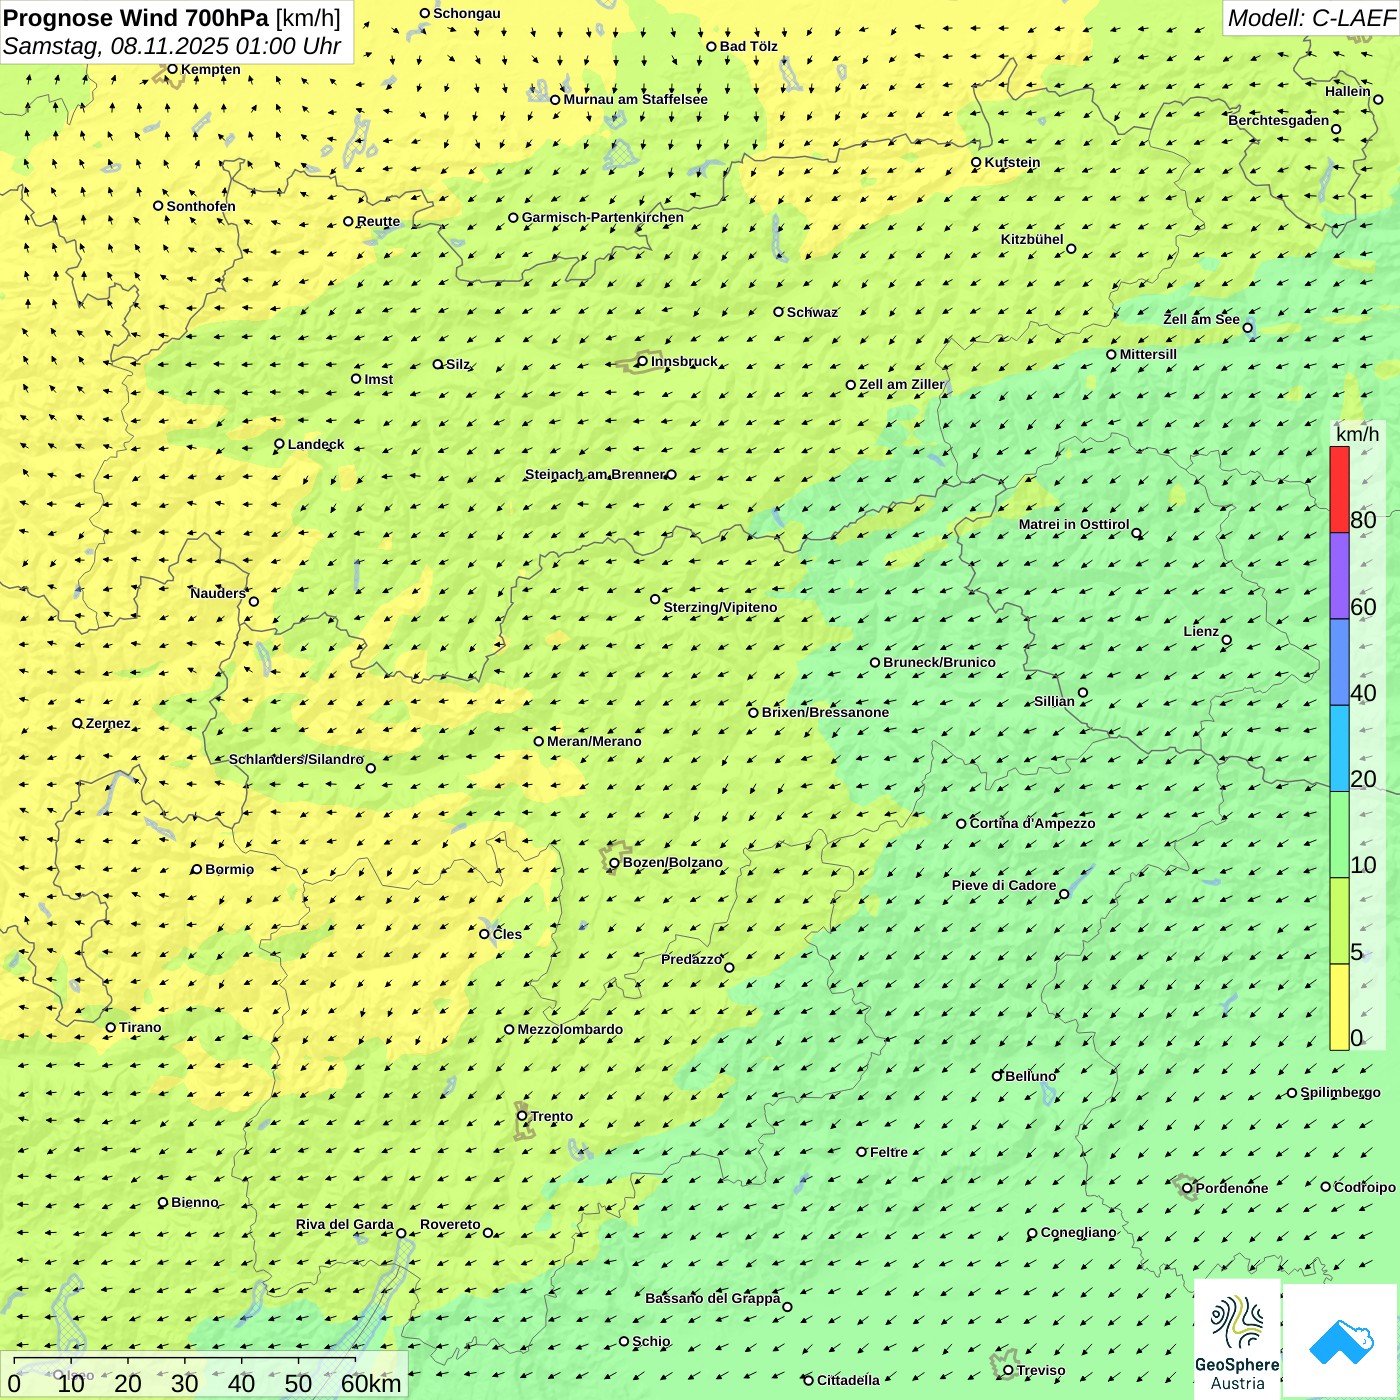The width and height of the screenshot is (1400, 1400).
Task: Click the yellow 0 km/h legend color
Action: pyautogui.click(x=1339, y=1007)
